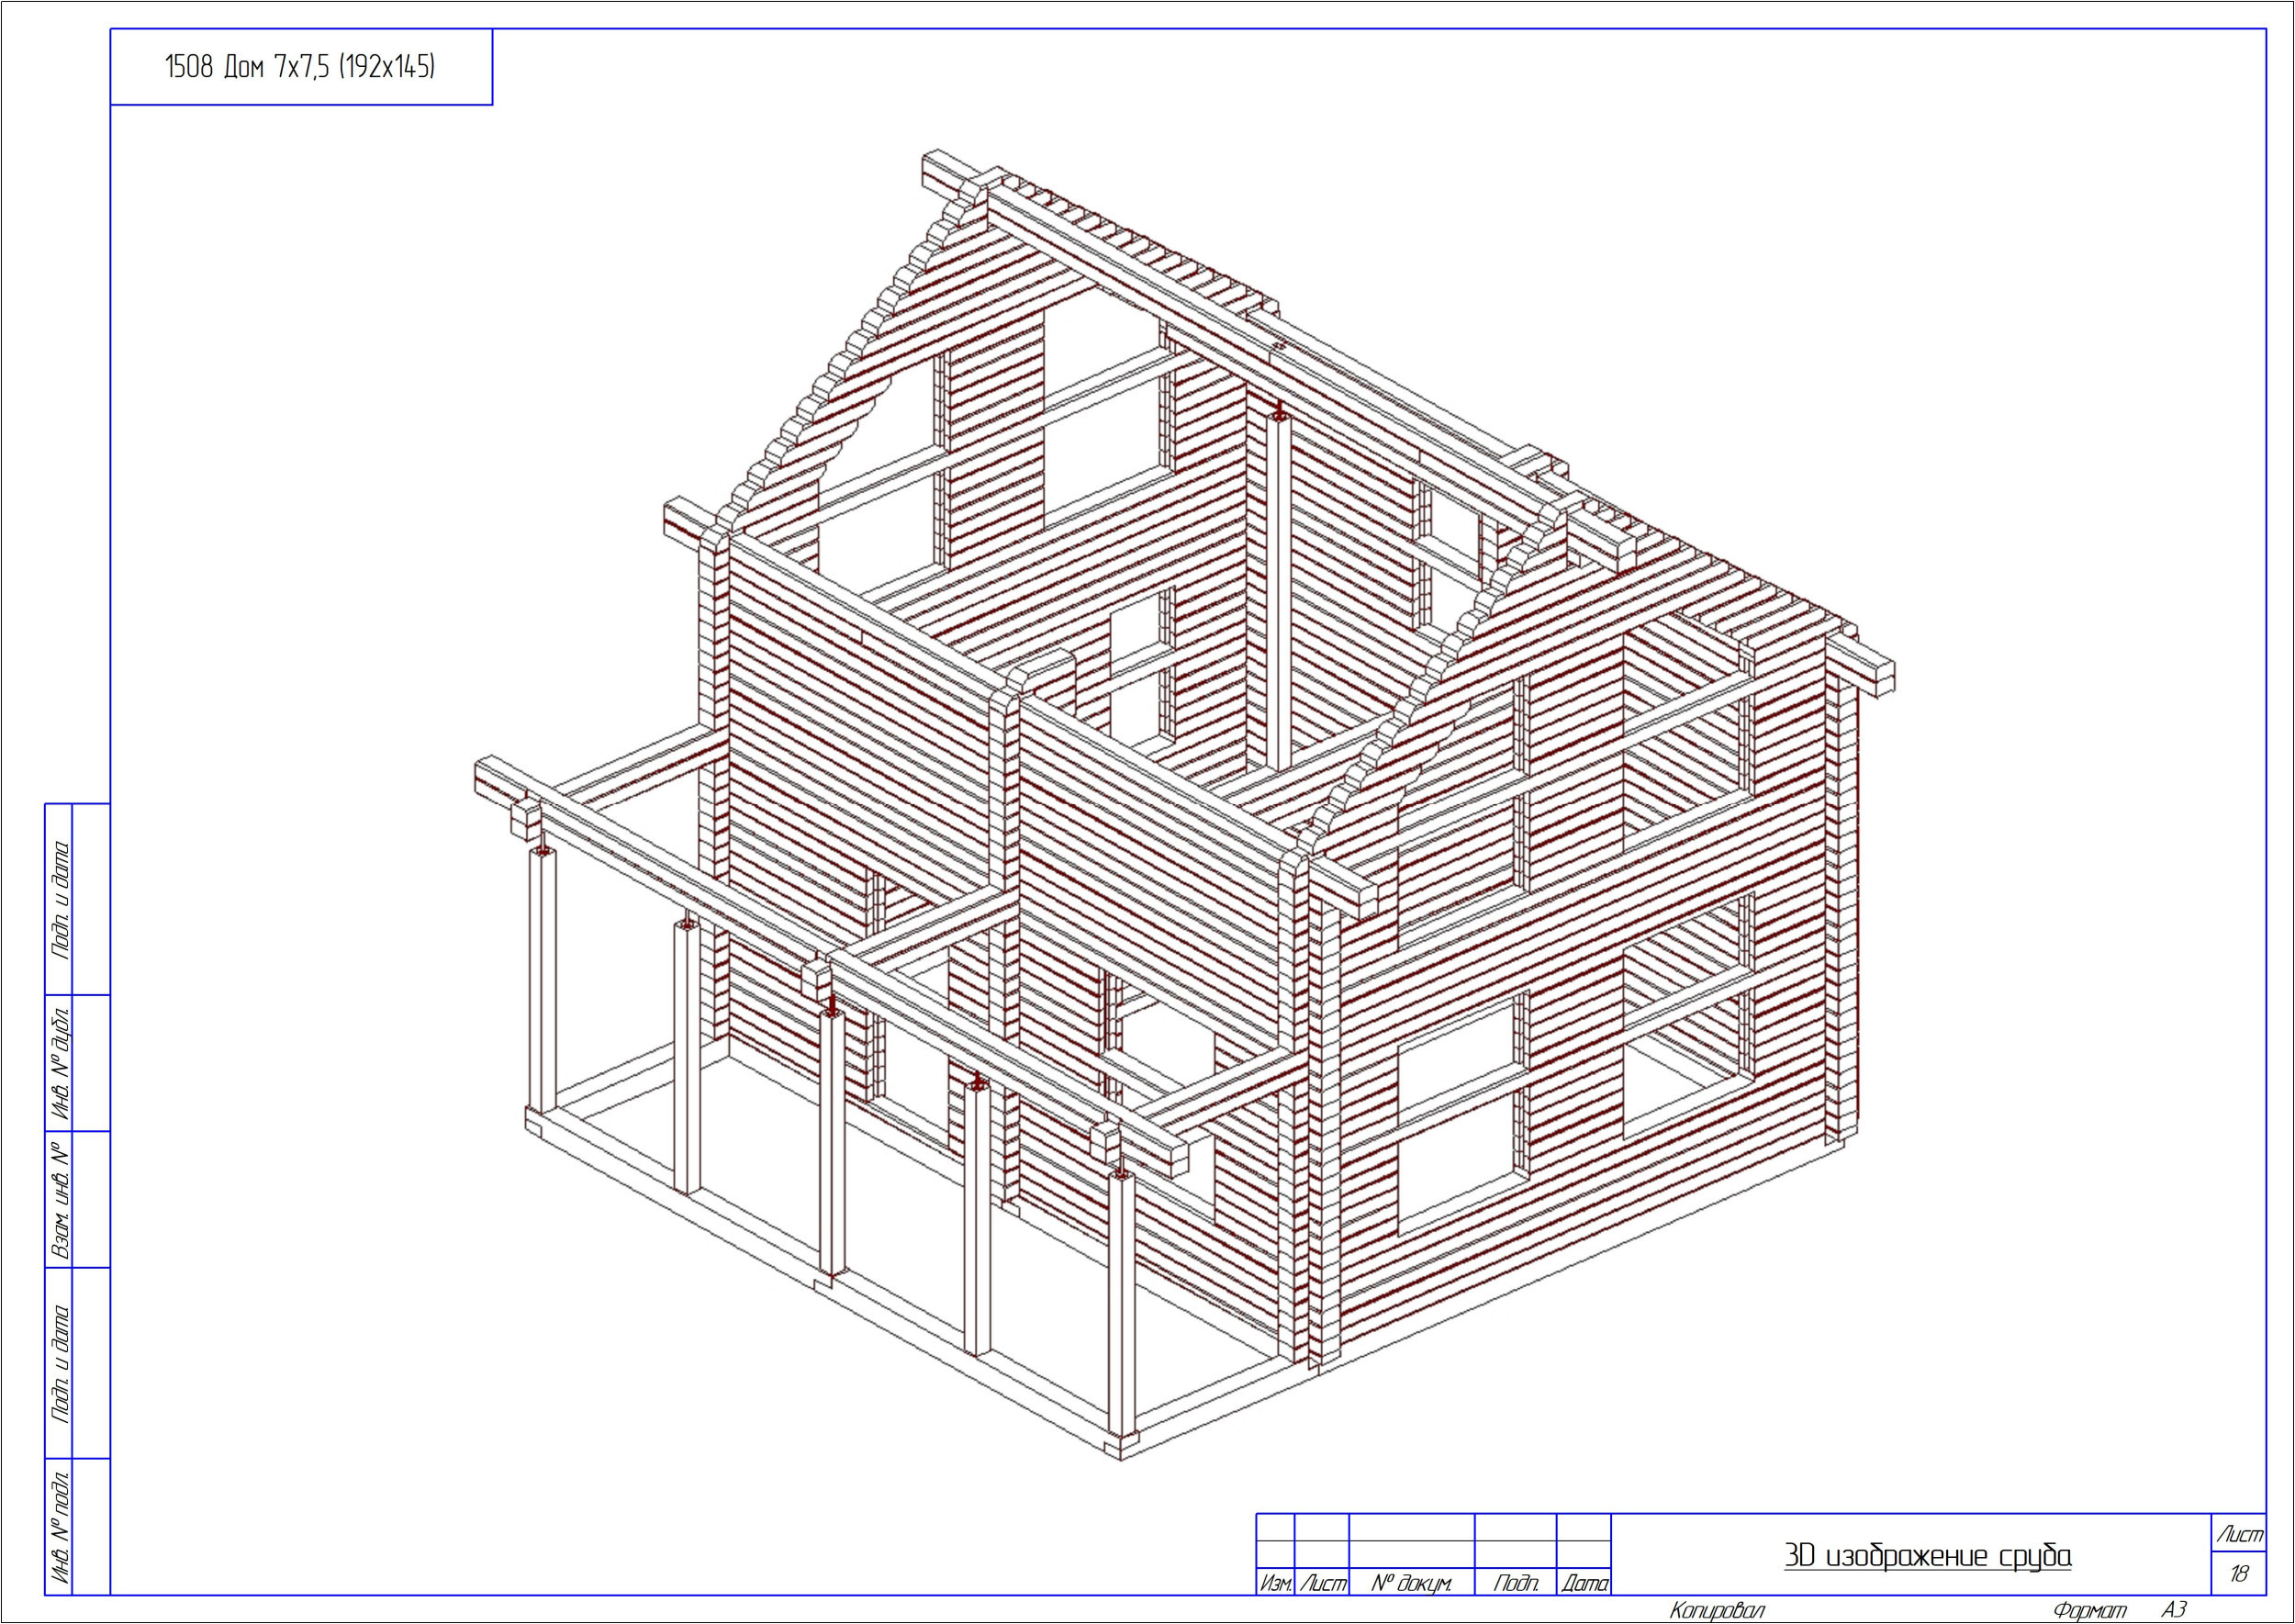Click the Подп. cell in title block
The image size is (2295, 1624).
[1514, 1583]
